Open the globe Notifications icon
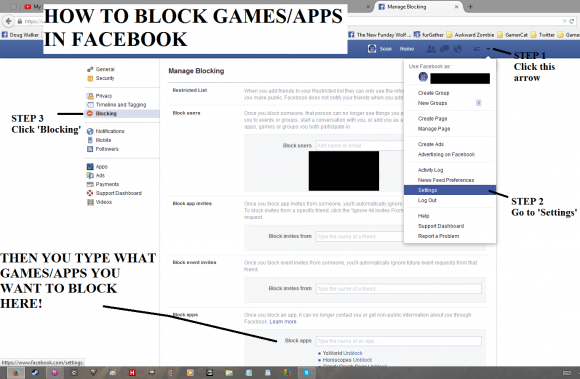 coord(458,49)
